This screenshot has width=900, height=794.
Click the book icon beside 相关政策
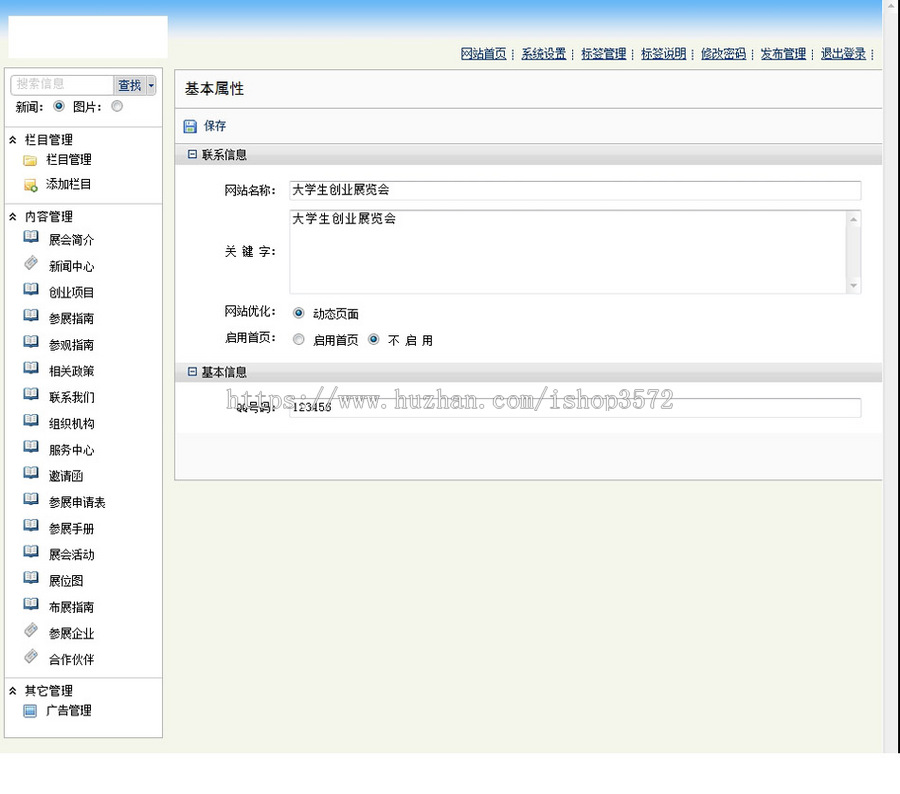coord(31,367)
